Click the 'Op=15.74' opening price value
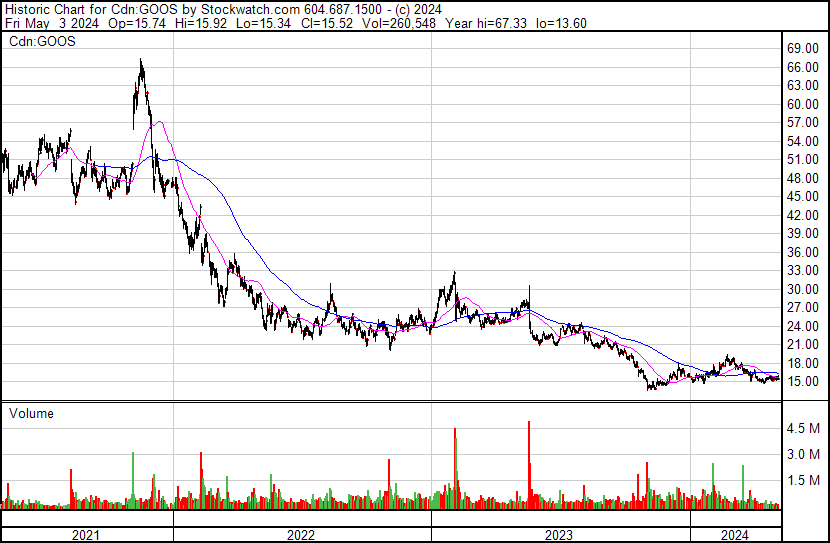The height and width of the screenshot is (543, 830). point(137,23)
